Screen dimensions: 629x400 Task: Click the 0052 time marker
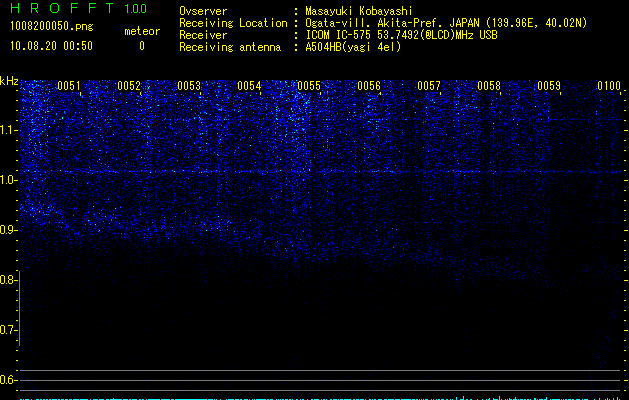129,86
